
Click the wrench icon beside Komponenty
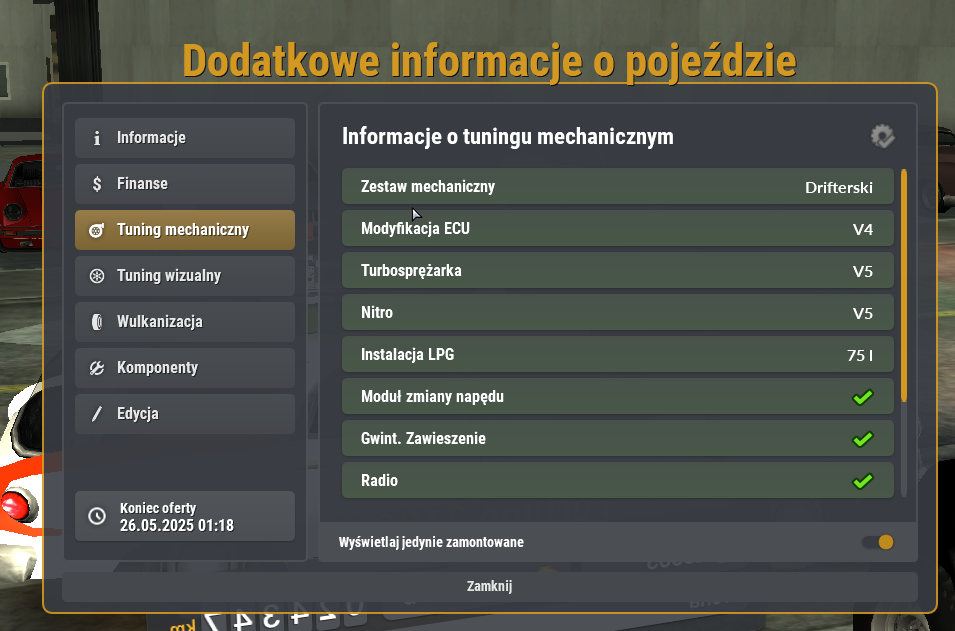pyautogui.click(x=97, y=368)
